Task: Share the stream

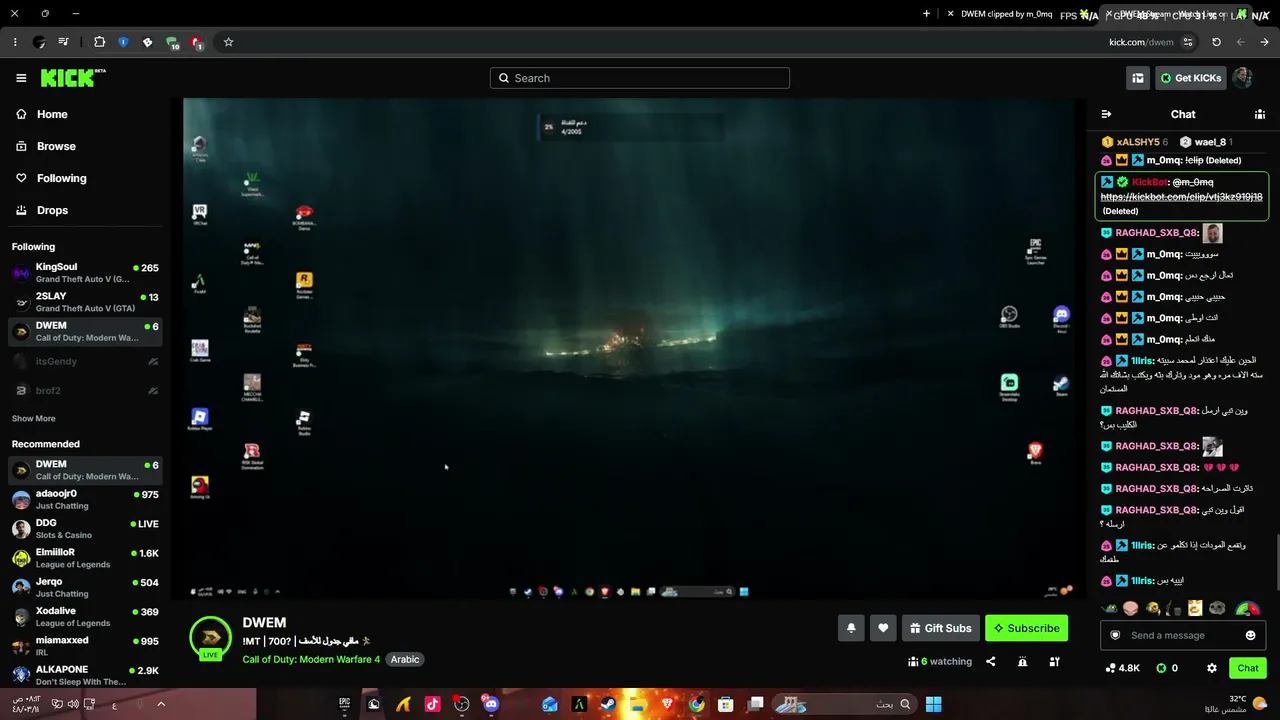Action: click(x=991, y=661)
